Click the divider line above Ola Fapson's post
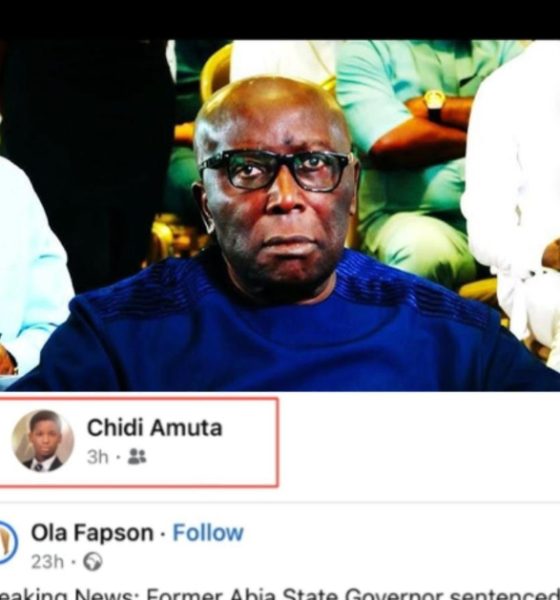The height and width of the screenshot is (600, 560). (280, 502)
